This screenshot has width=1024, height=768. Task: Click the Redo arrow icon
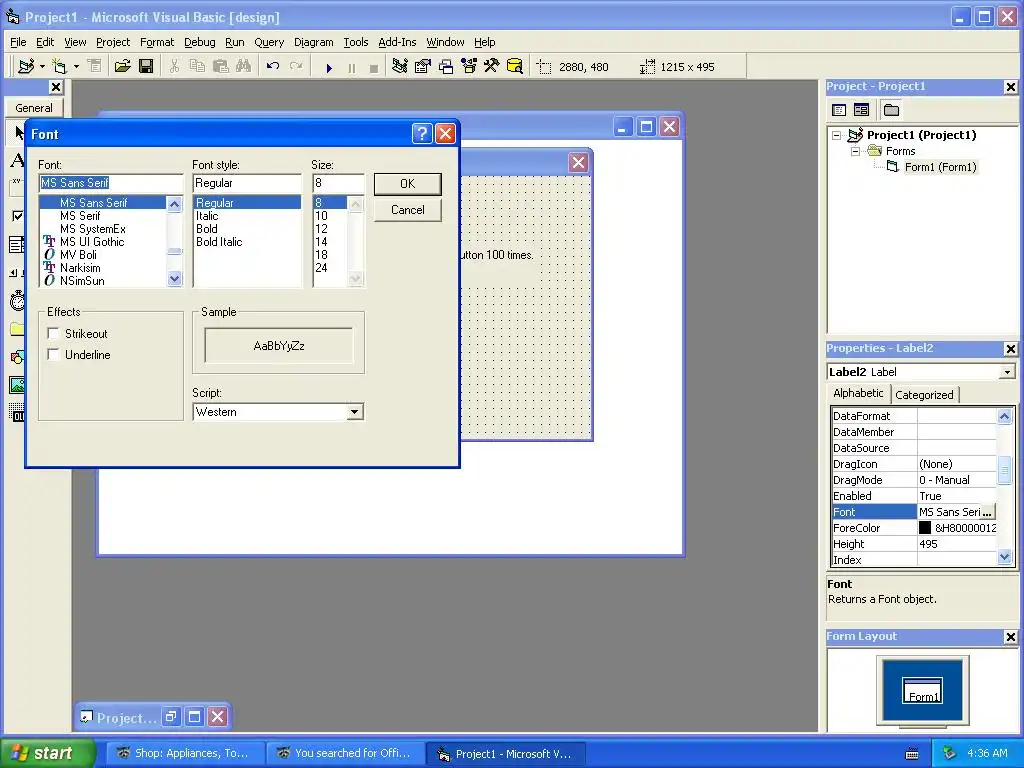tap(296, 67)
